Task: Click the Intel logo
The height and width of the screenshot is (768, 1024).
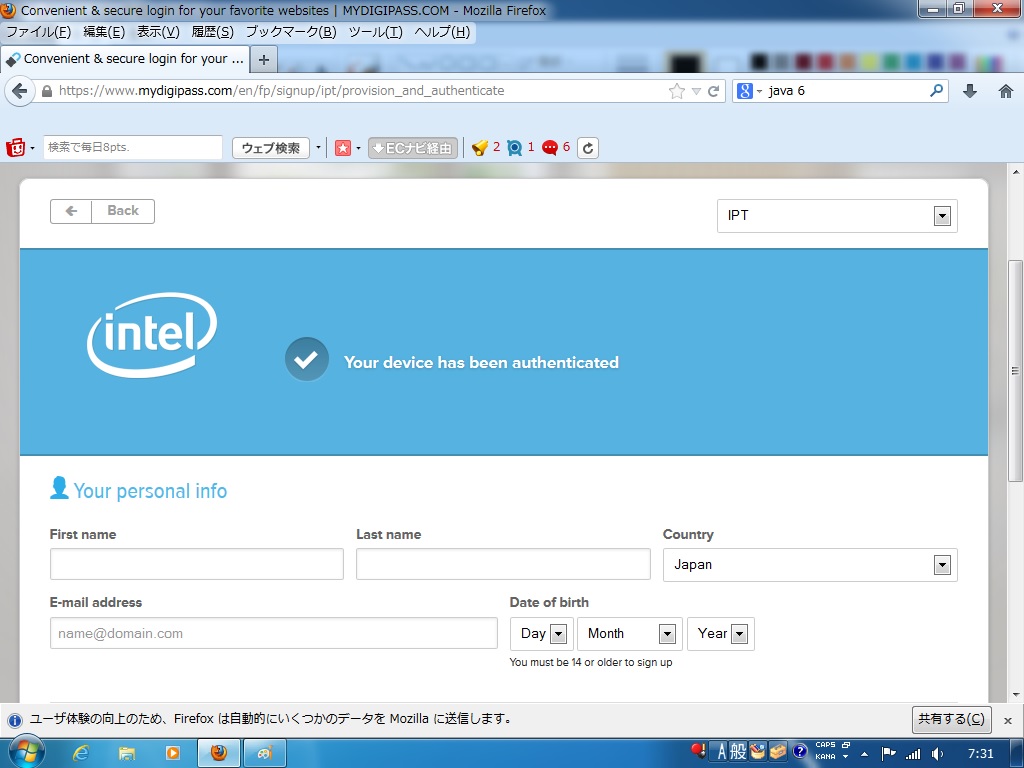Action: click(x=152, y=334)
